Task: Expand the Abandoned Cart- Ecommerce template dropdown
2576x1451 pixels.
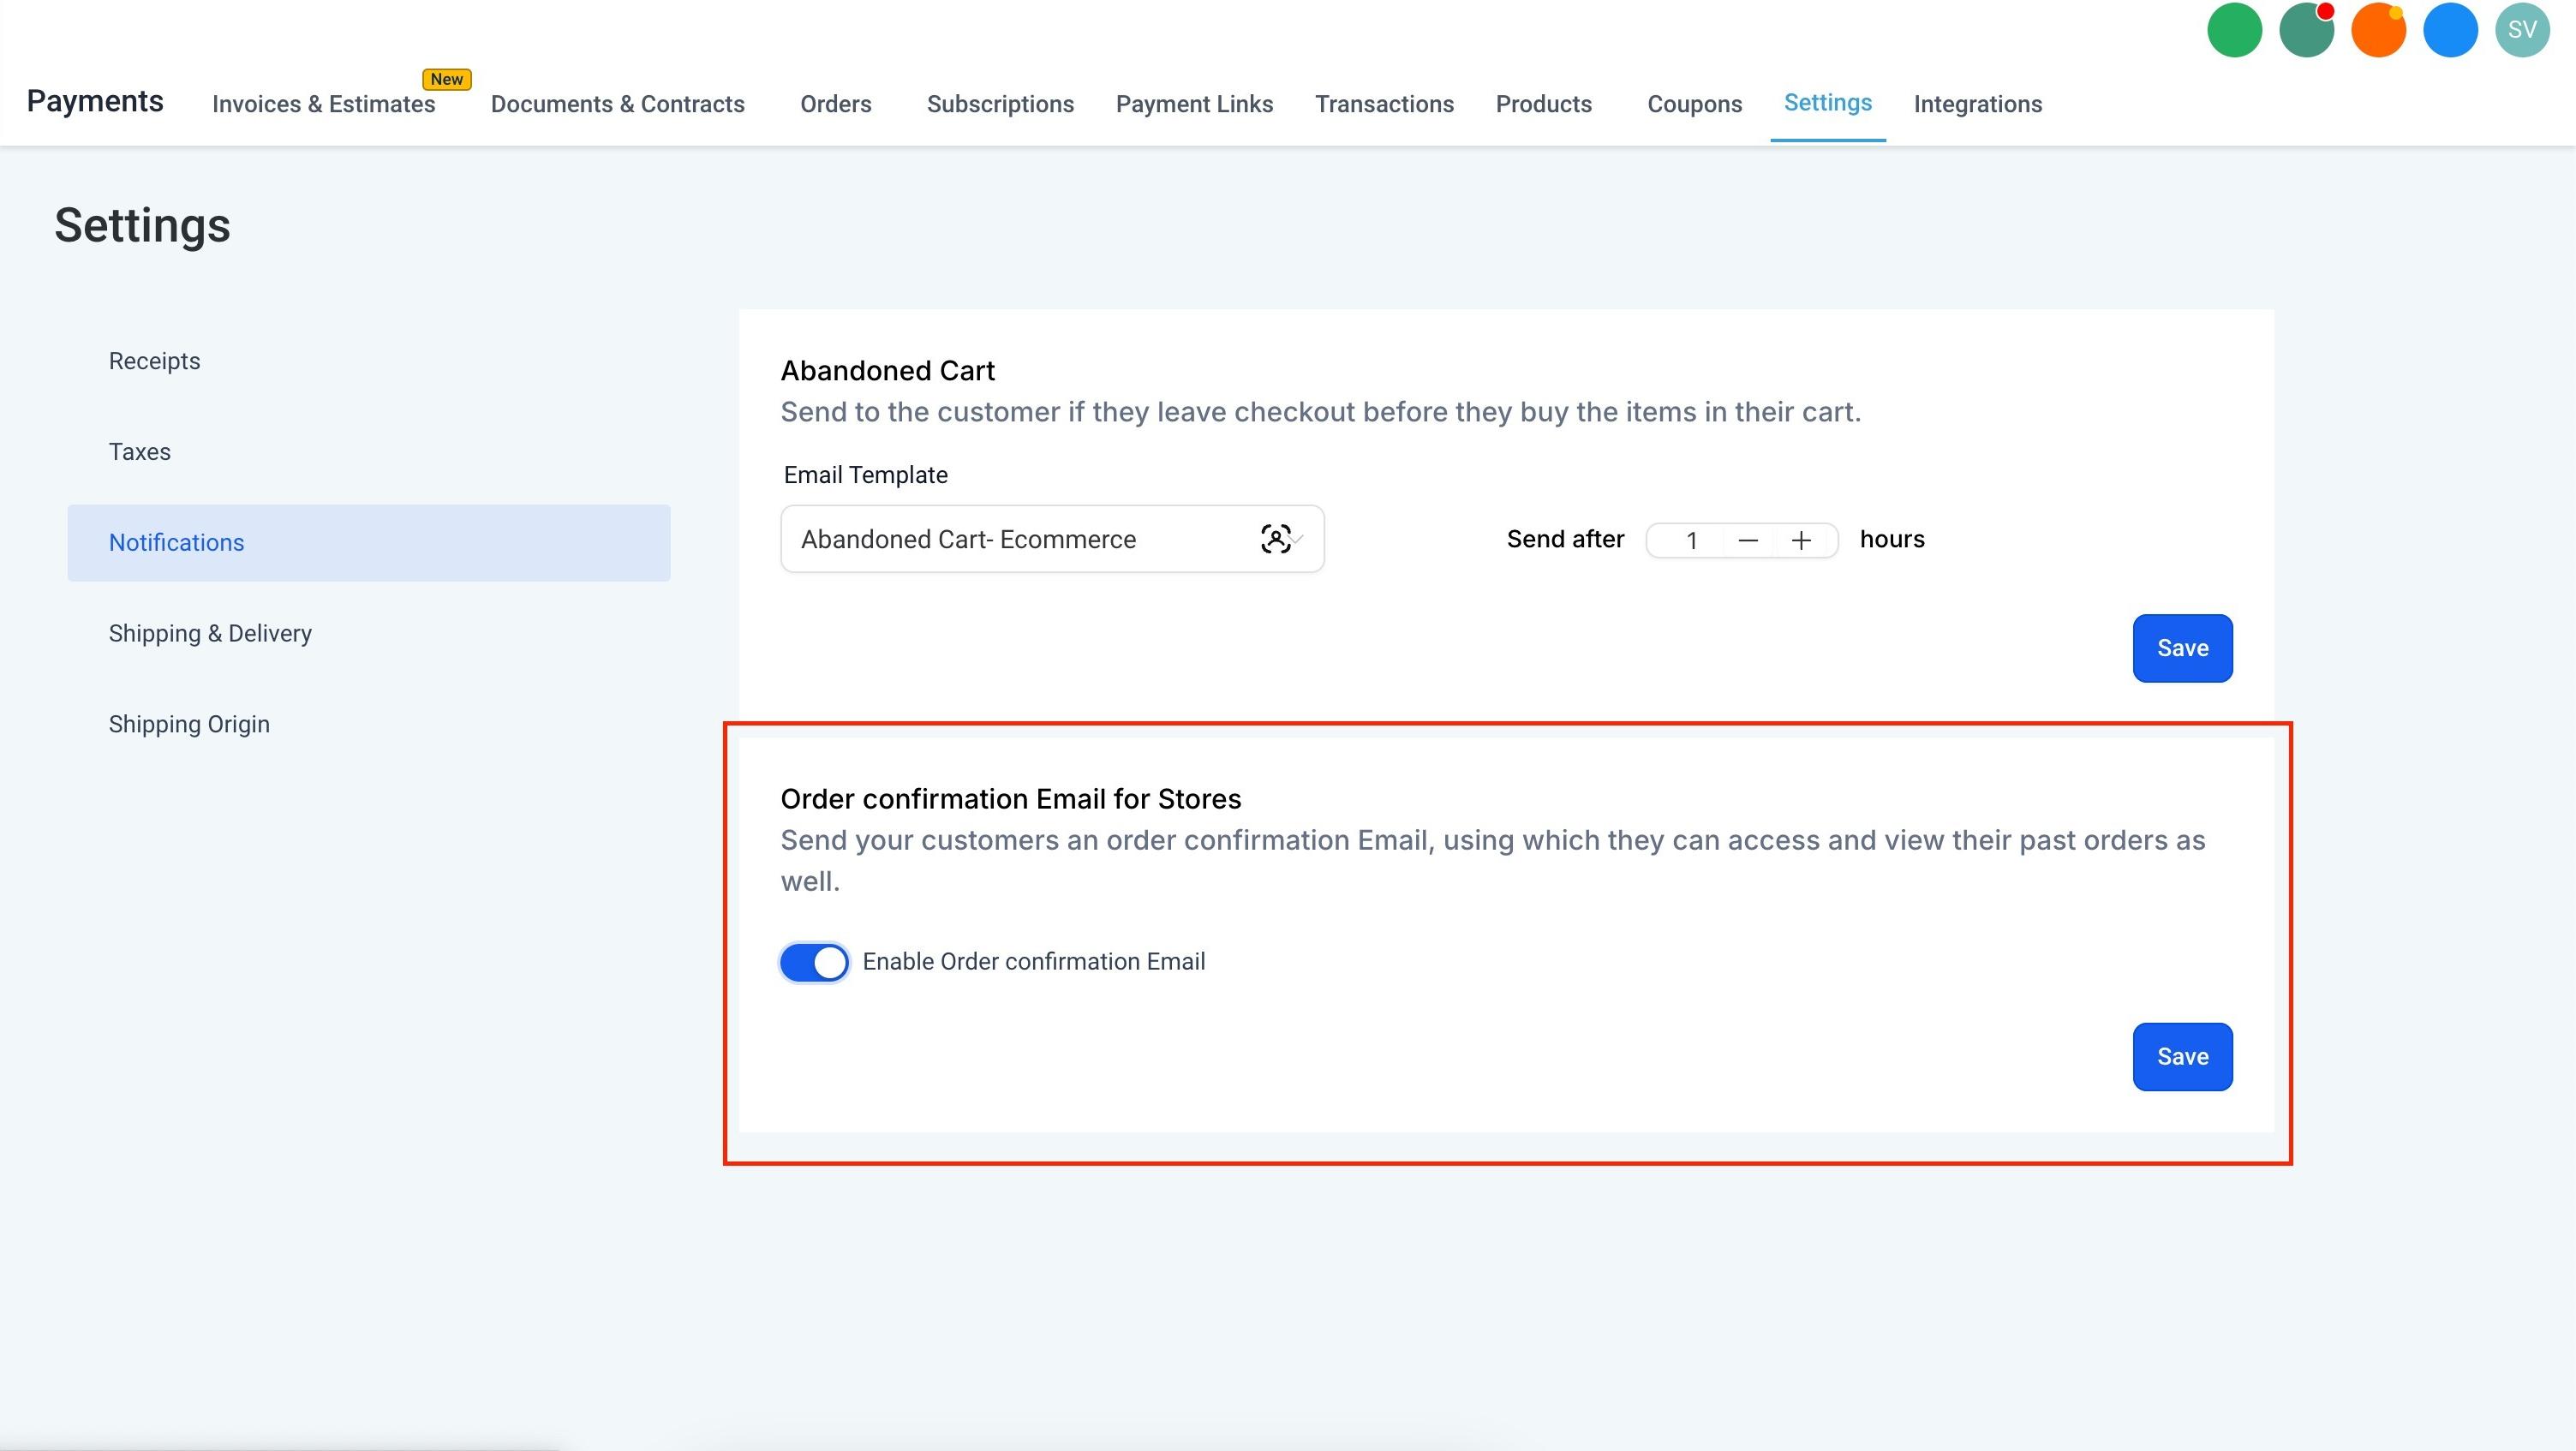Action: coord(1052,539)
